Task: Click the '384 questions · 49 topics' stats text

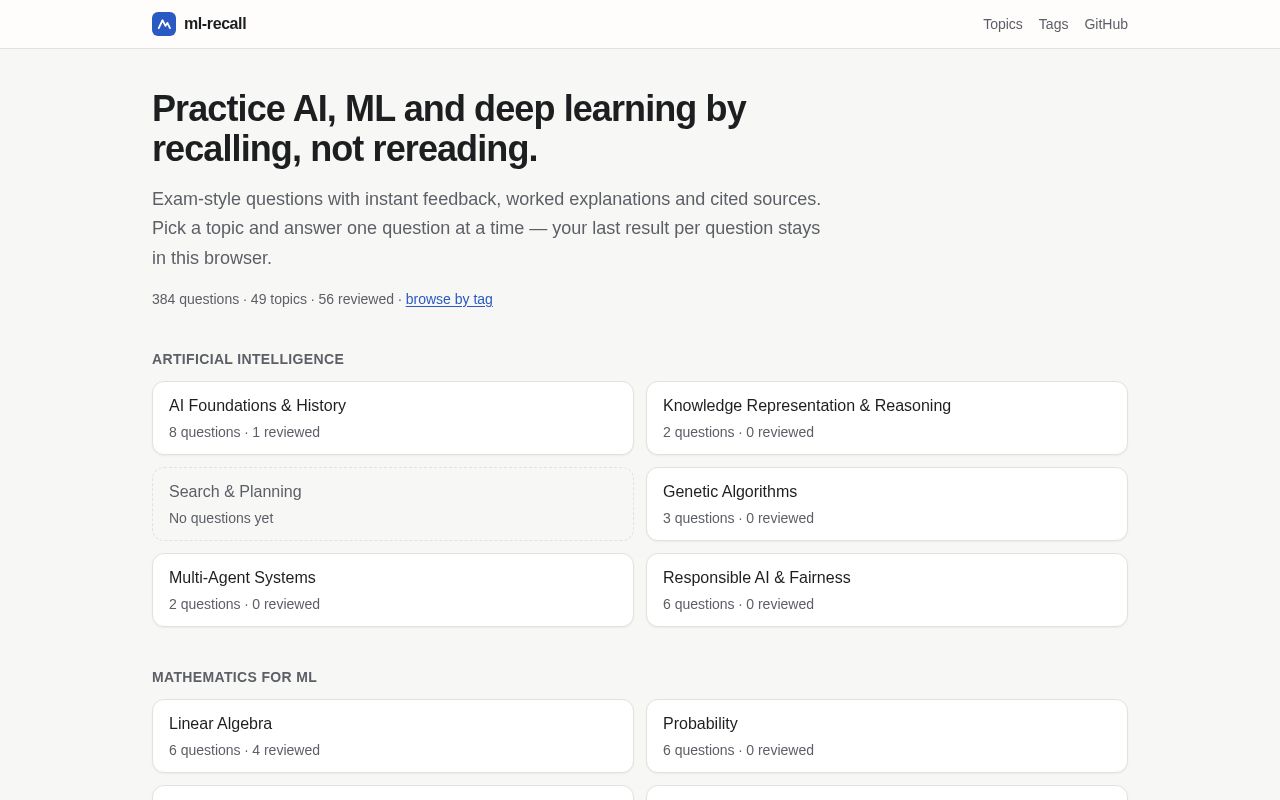Action: (x=229, y=299)
